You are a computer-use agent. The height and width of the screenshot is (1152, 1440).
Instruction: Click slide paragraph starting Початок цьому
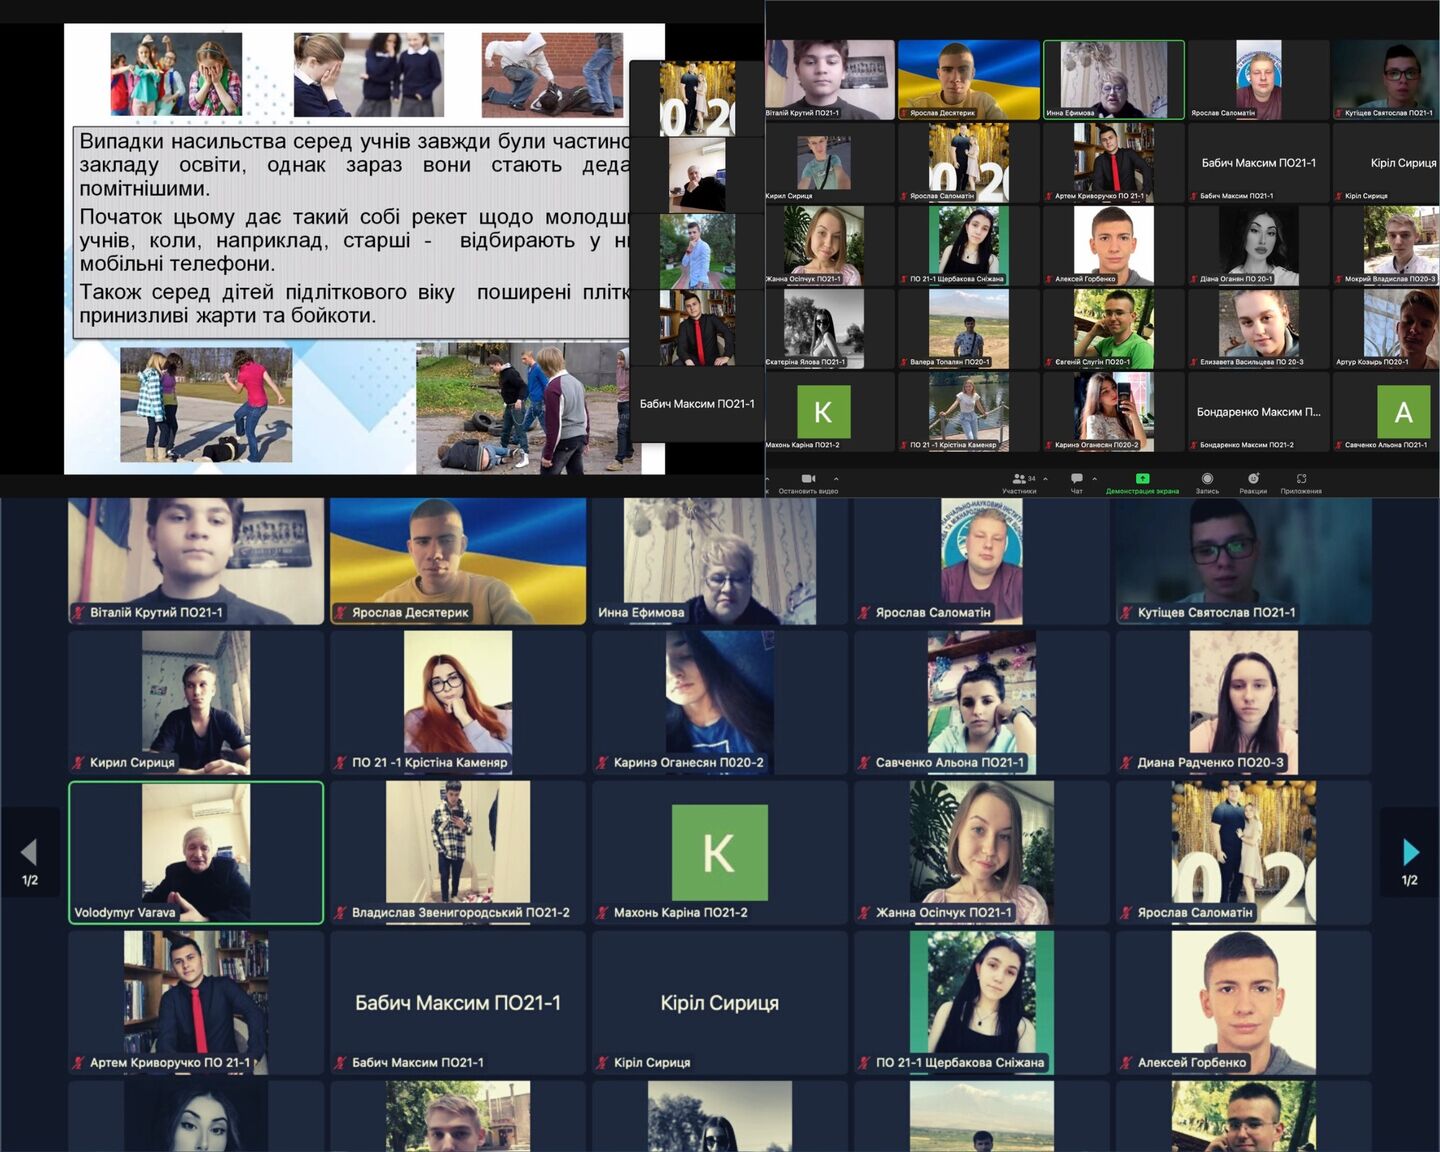click(354, 240)
